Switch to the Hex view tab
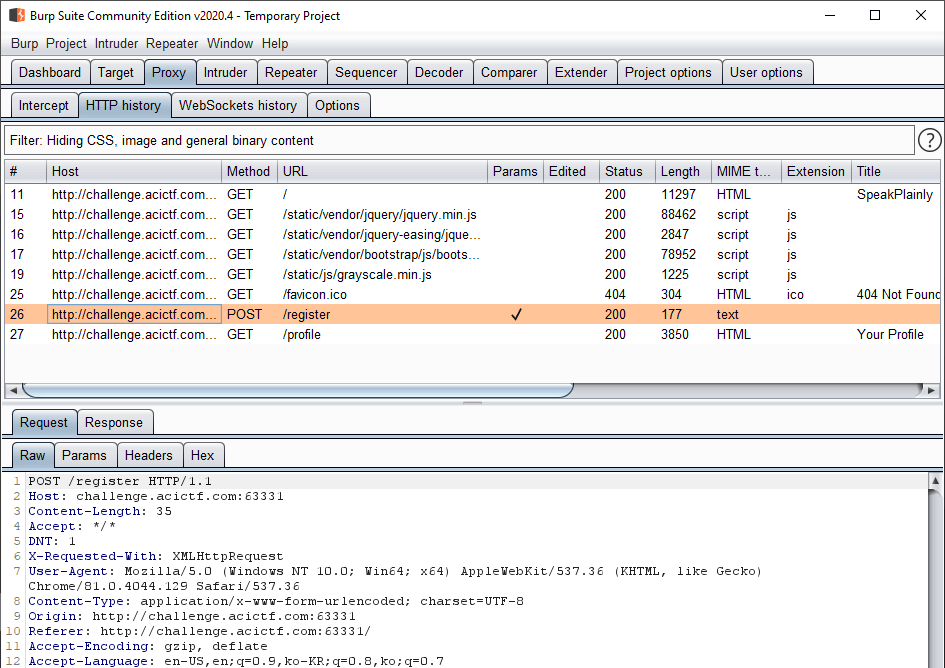This screenshot has width=945, height=668. tap(203, 455)
